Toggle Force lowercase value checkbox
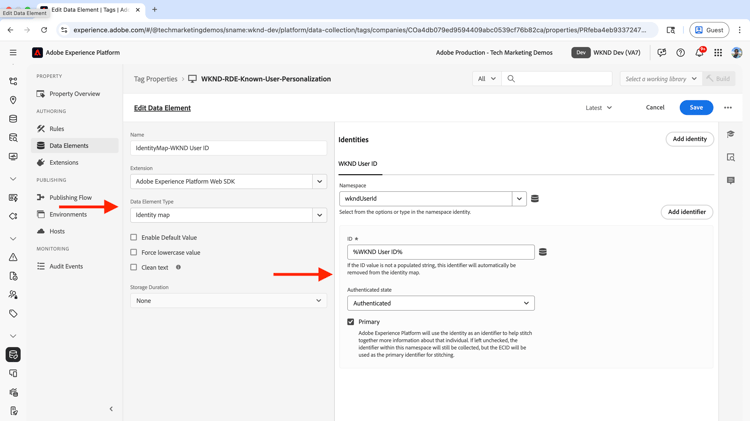This screenshot has width=750, height=421. point(133,252)
